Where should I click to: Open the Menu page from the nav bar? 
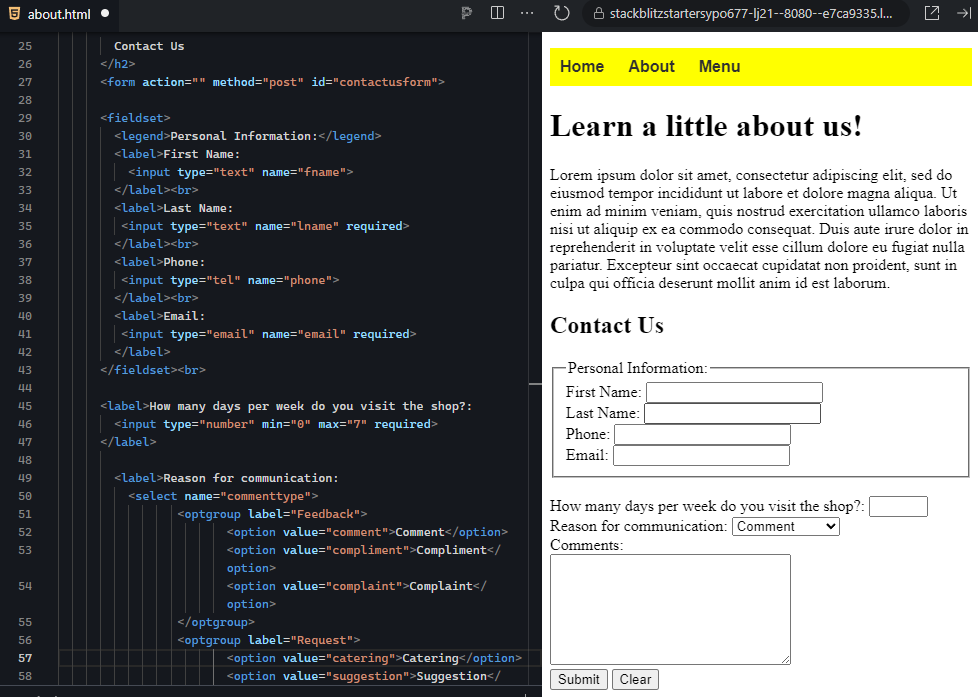coord(719,66)
